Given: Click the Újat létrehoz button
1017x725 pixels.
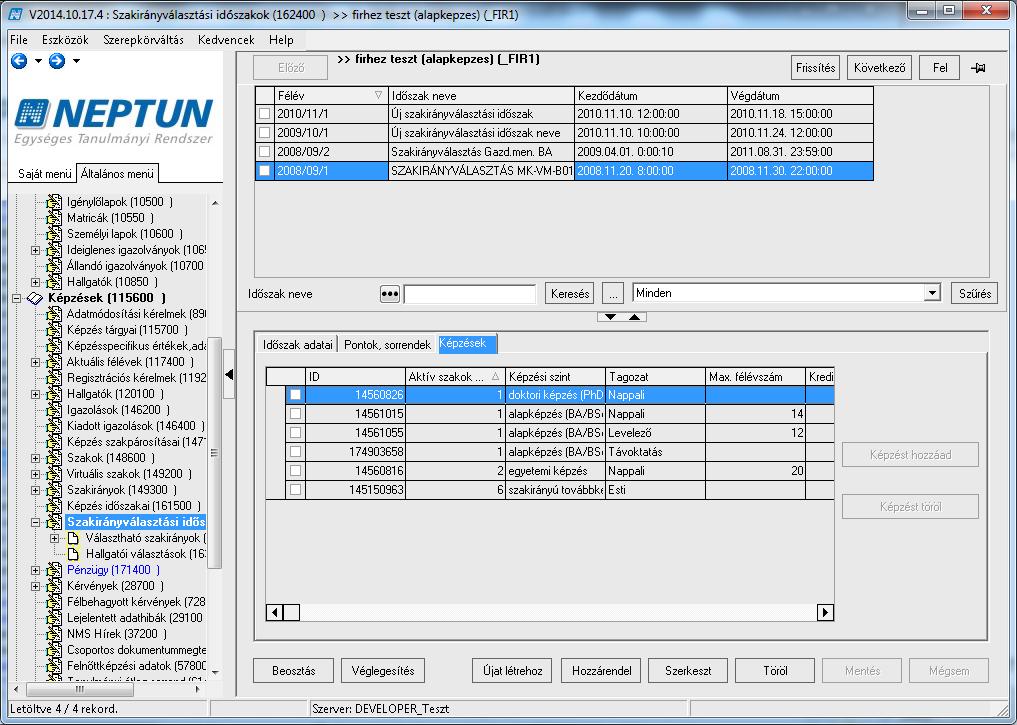Looking at the screenshot, I should [x=512, y=671].
